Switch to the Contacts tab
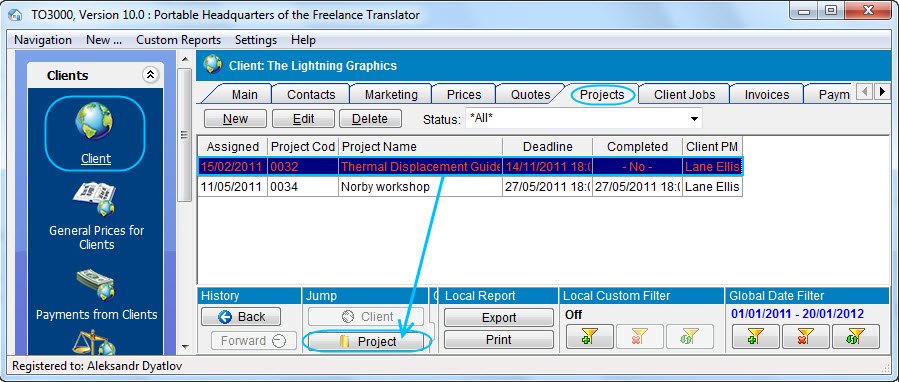 click(311, 95)
